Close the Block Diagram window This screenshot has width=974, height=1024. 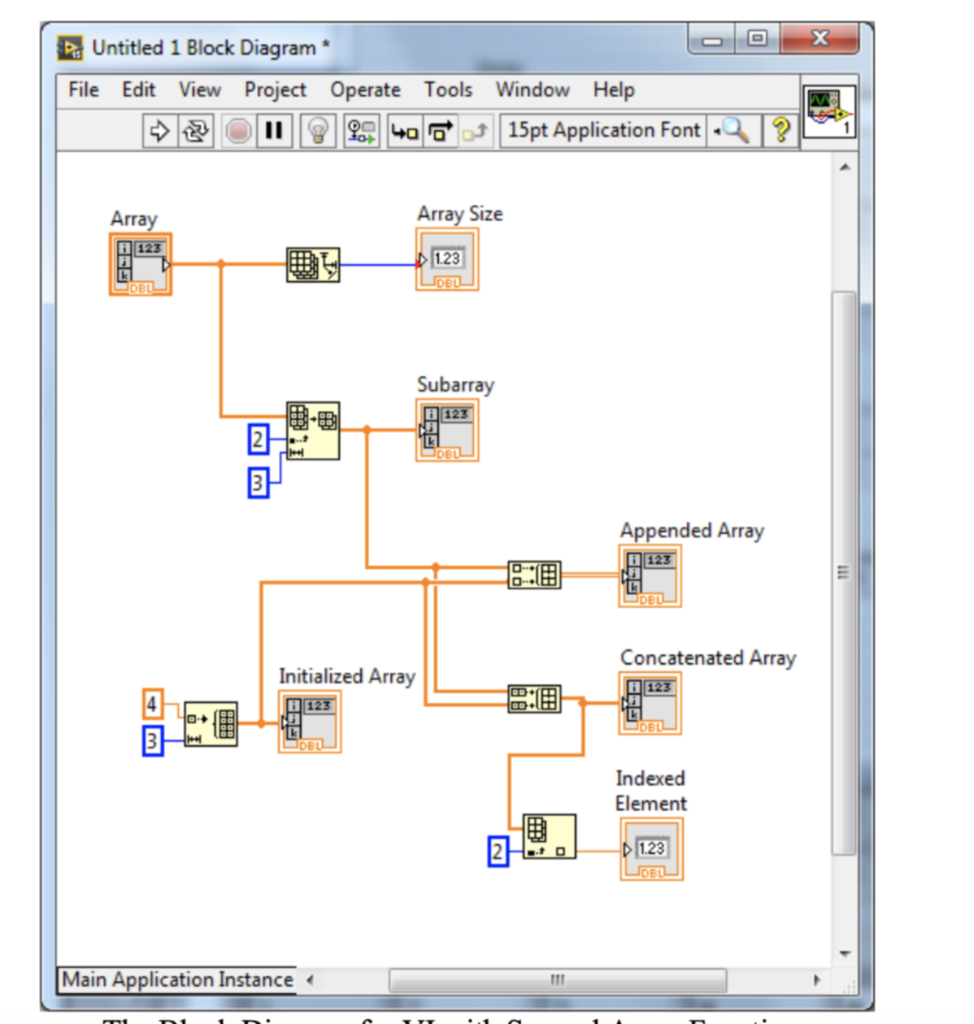point(819,40)
